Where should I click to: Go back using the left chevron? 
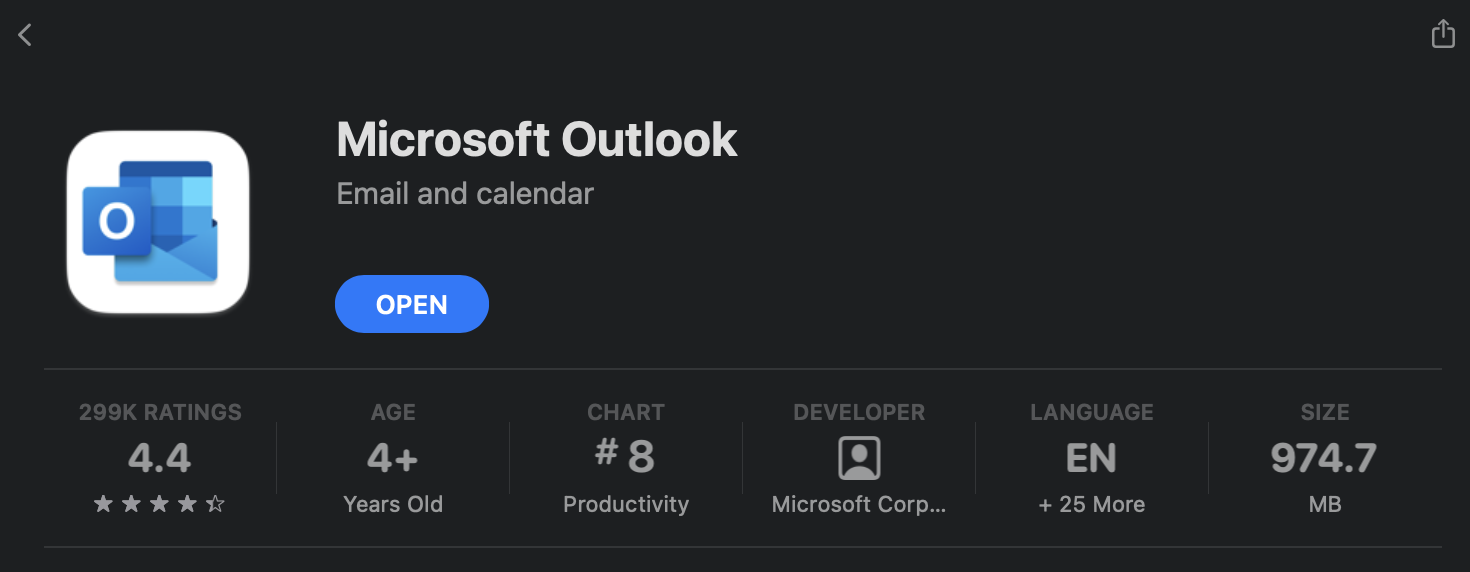(25, 35)
